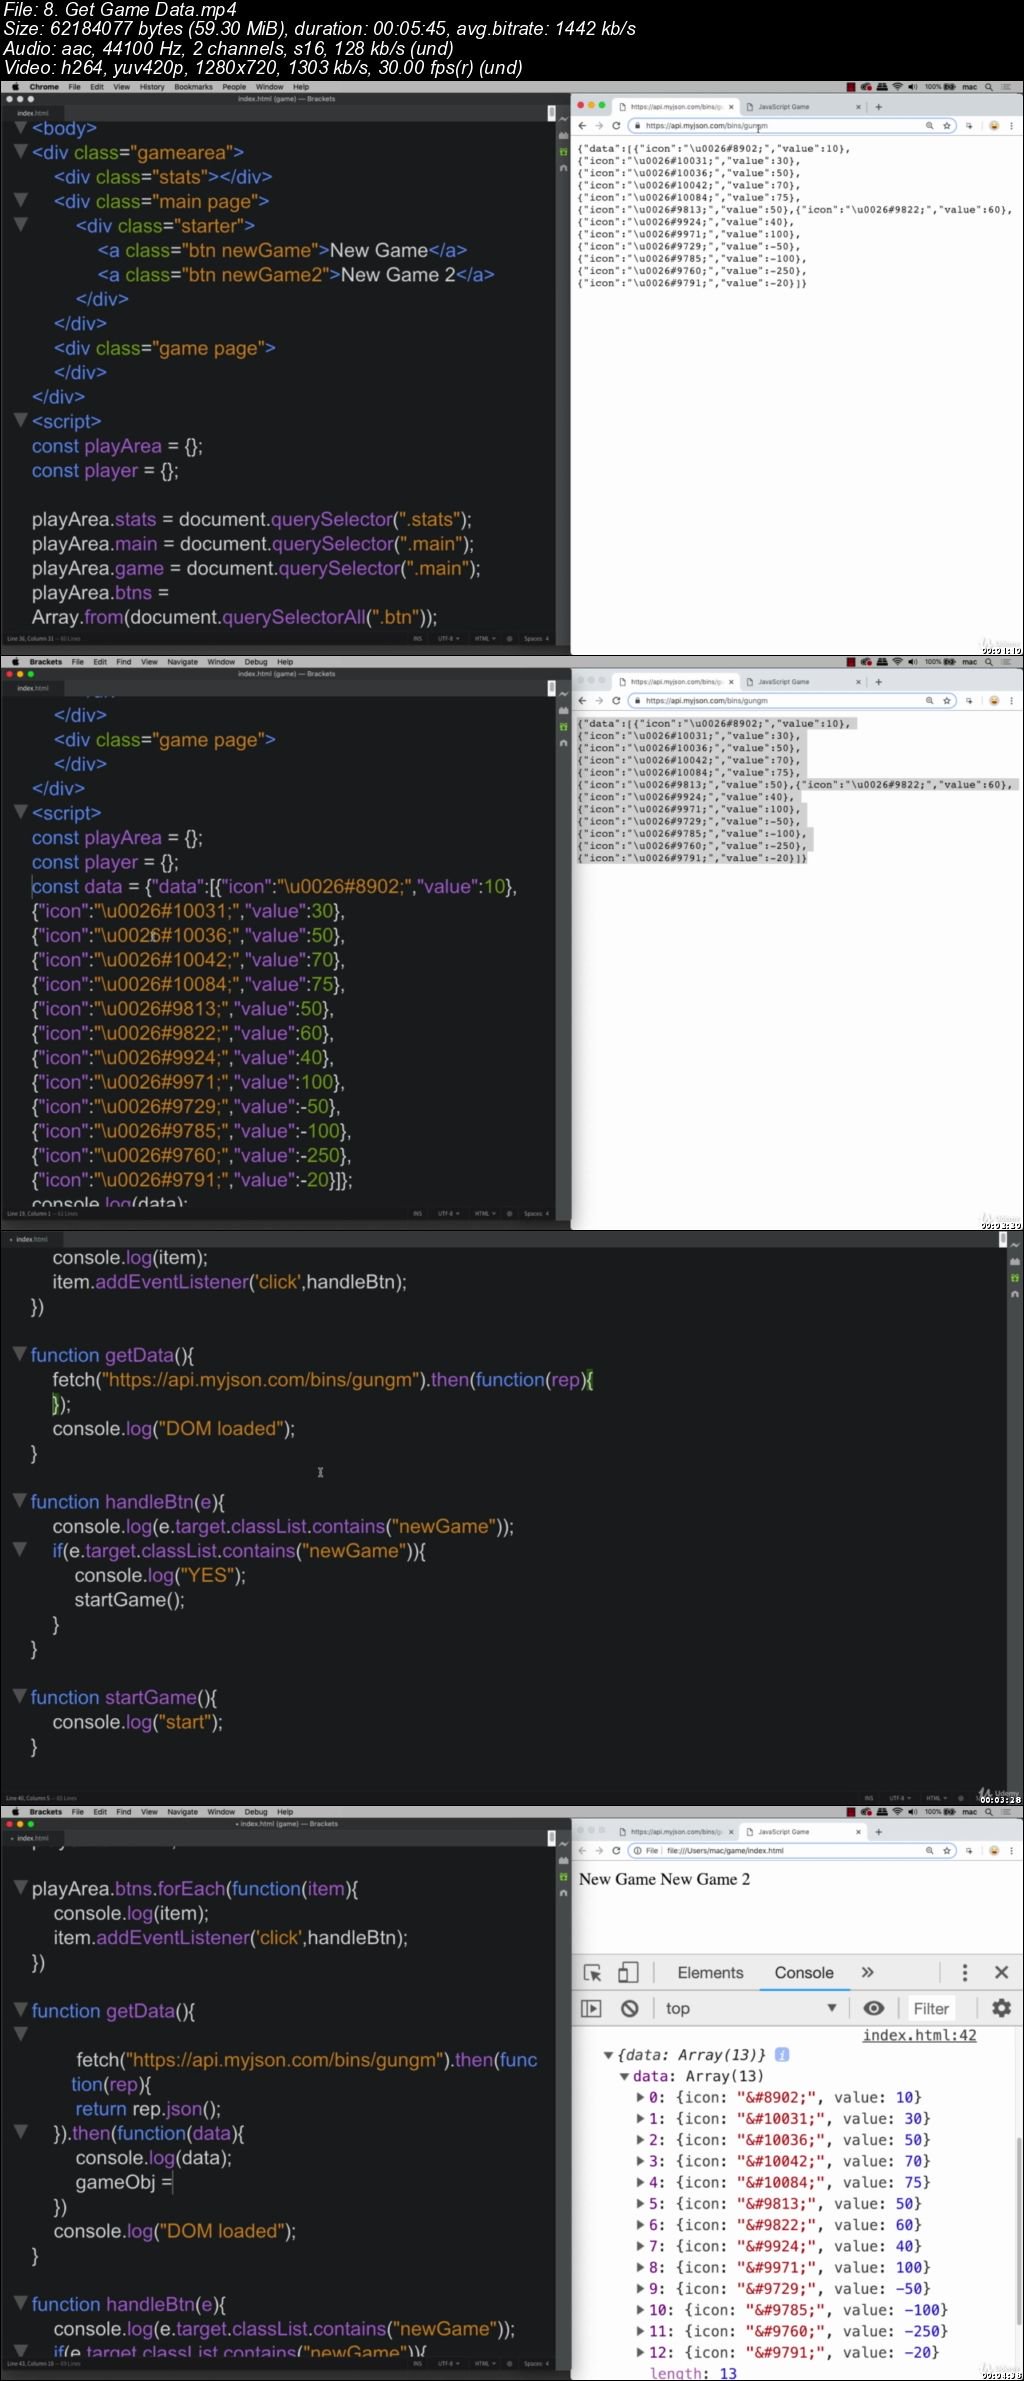Click the 'return rep.json();' code line
1024x2381 pixels.
coord(148,2108)
